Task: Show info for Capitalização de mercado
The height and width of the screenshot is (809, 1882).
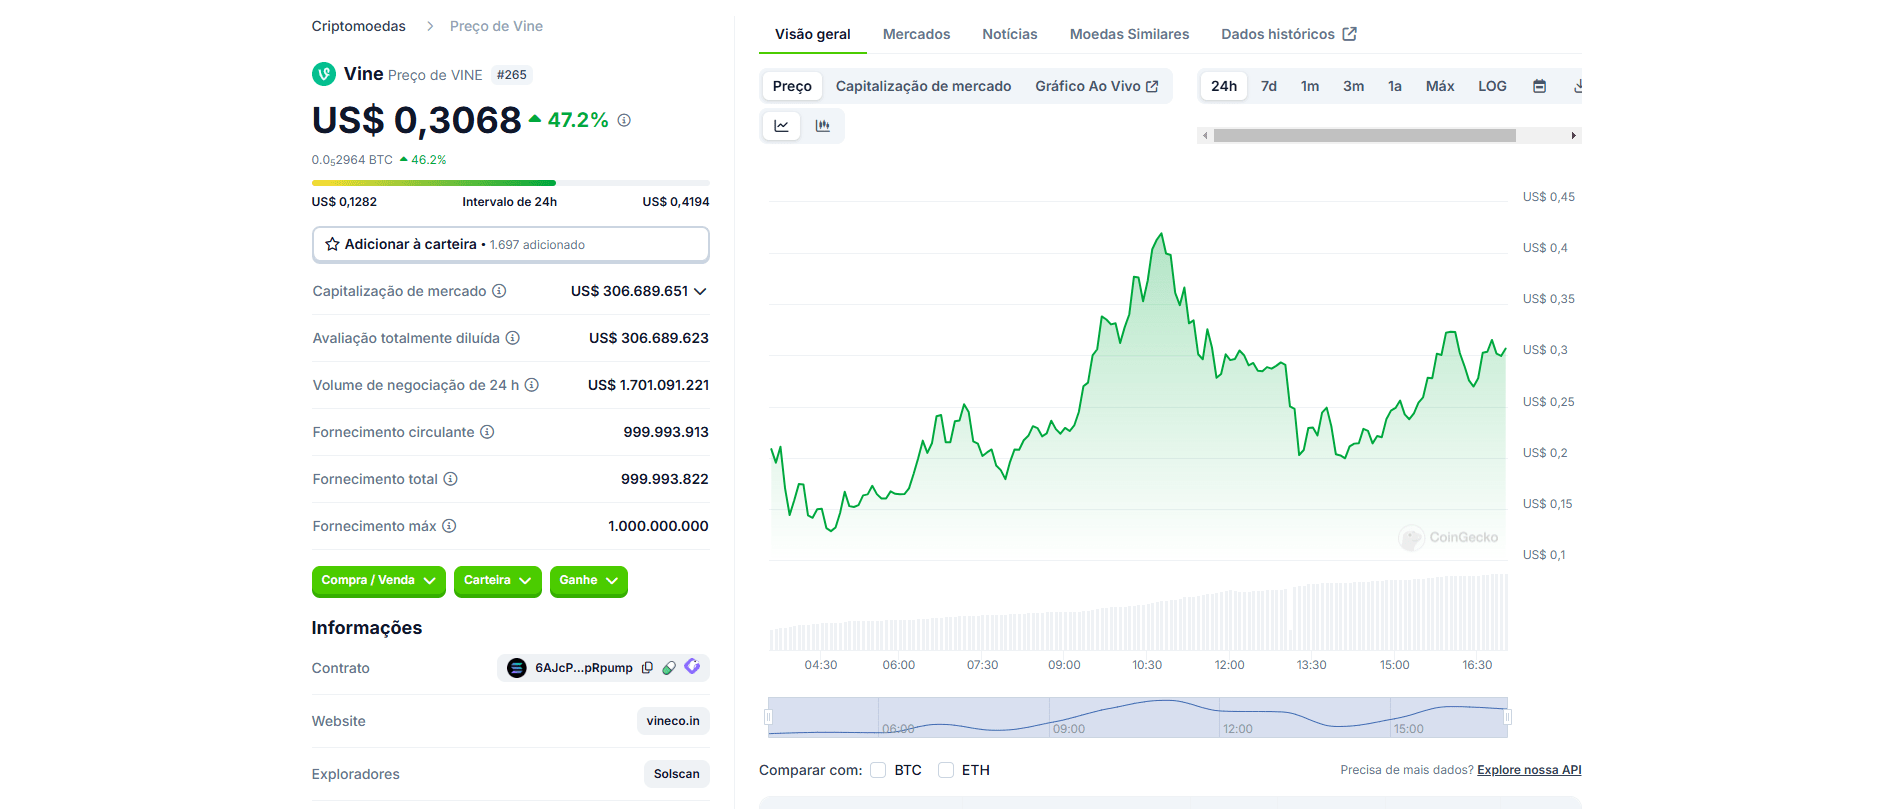Action: click(499, 291)
